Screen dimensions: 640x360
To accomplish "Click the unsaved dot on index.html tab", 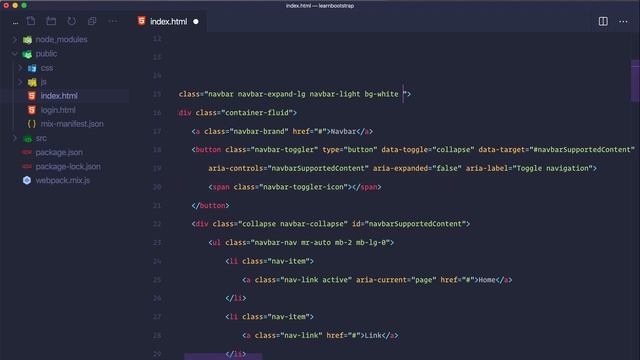I will [x=196, y=21].
